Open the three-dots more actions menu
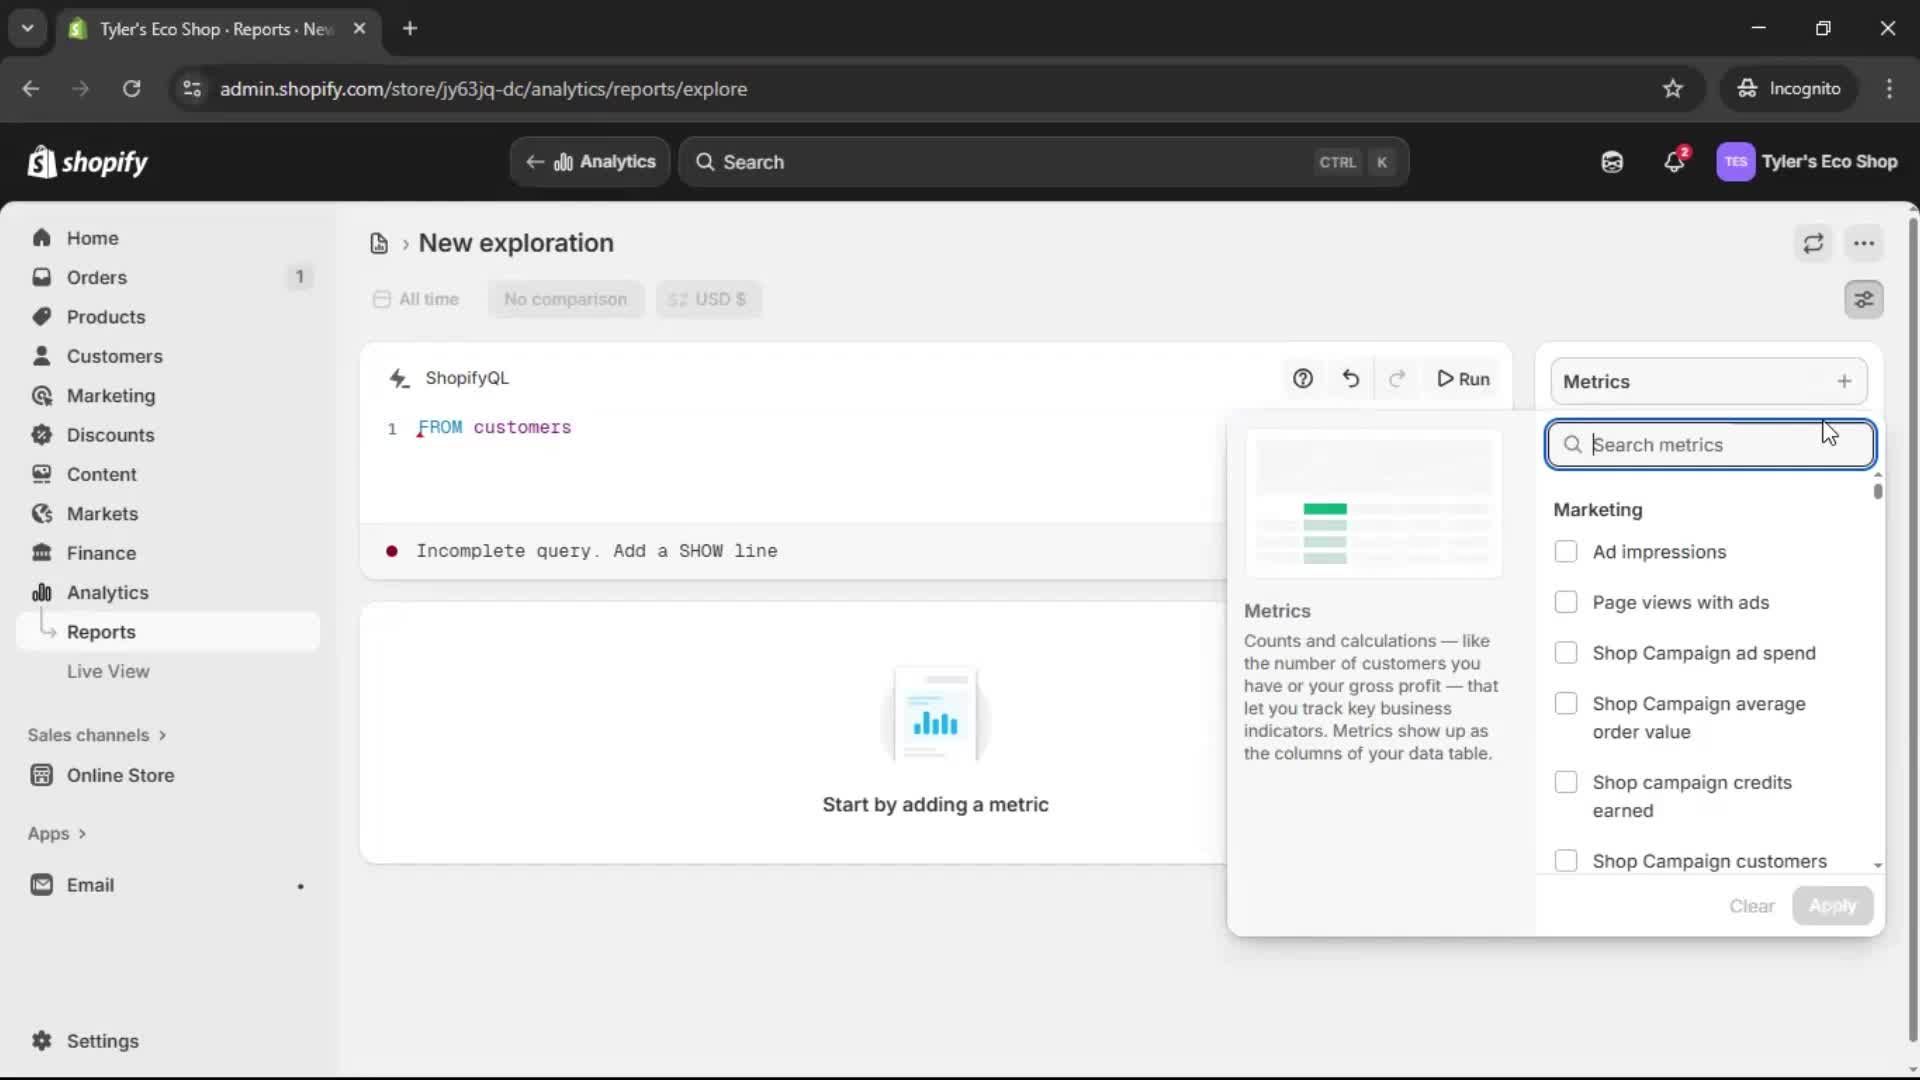1920x1080 pixels. pyautogui.click(x=1863, y=243)
